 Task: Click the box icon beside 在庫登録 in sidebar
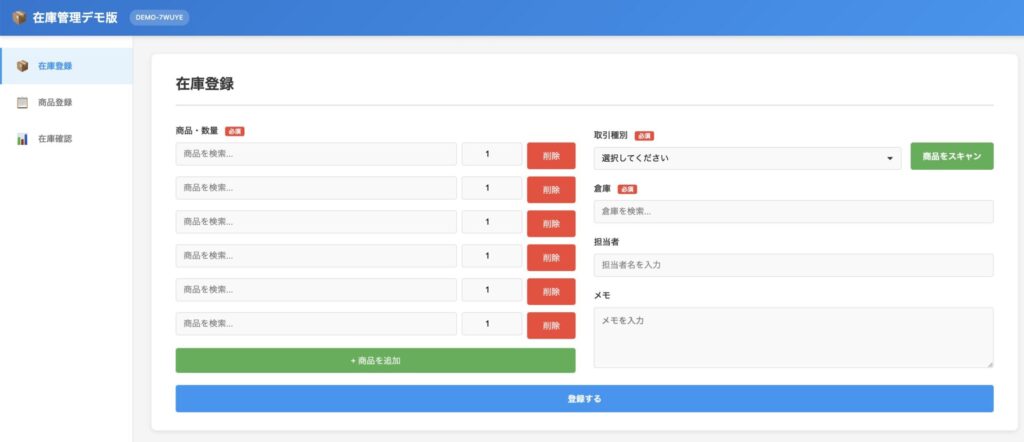(22, 66)
